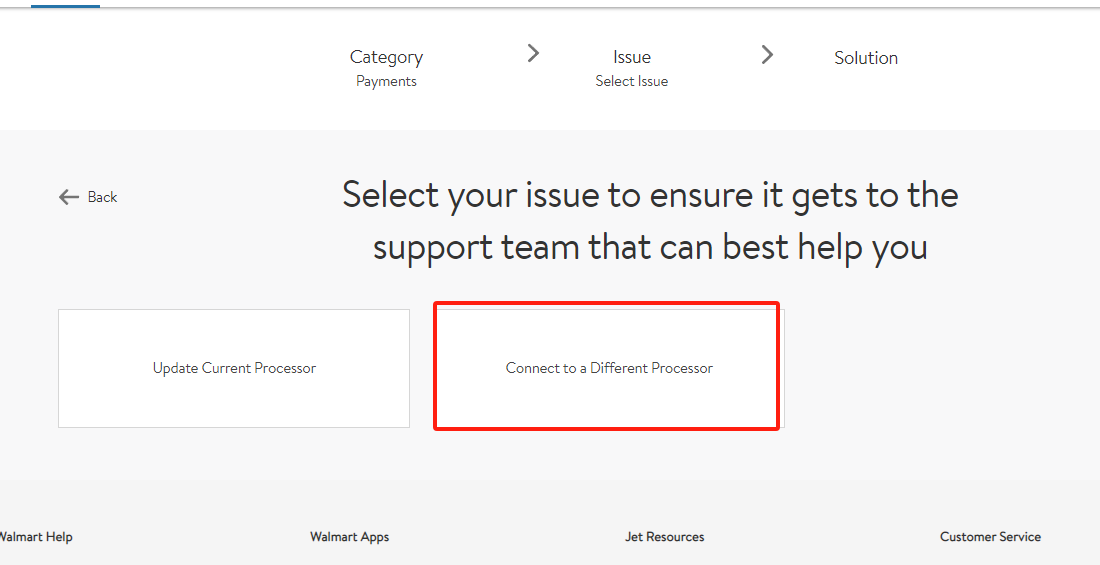The height and width of the screenshot is (565, 1100).
Task: Click the partially hidden card edge
Action: tap(783, 368)
